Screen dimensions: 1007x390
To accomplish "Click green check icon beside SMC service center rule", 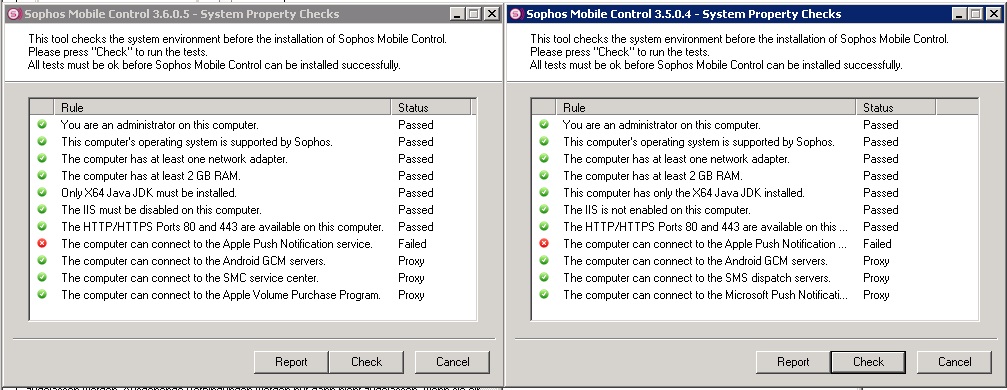I will (42, 277).
